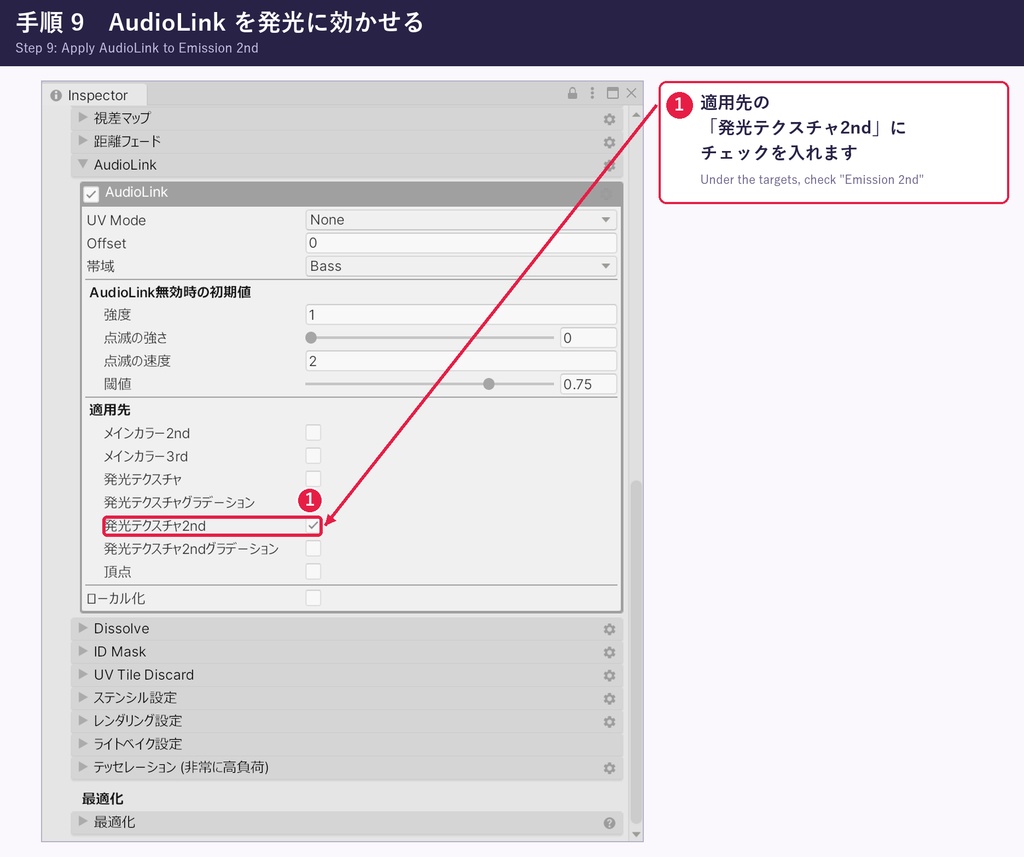
Task: Enable the 頂点 checkbox
Action: pyautogui.click(x=313, y=572)
